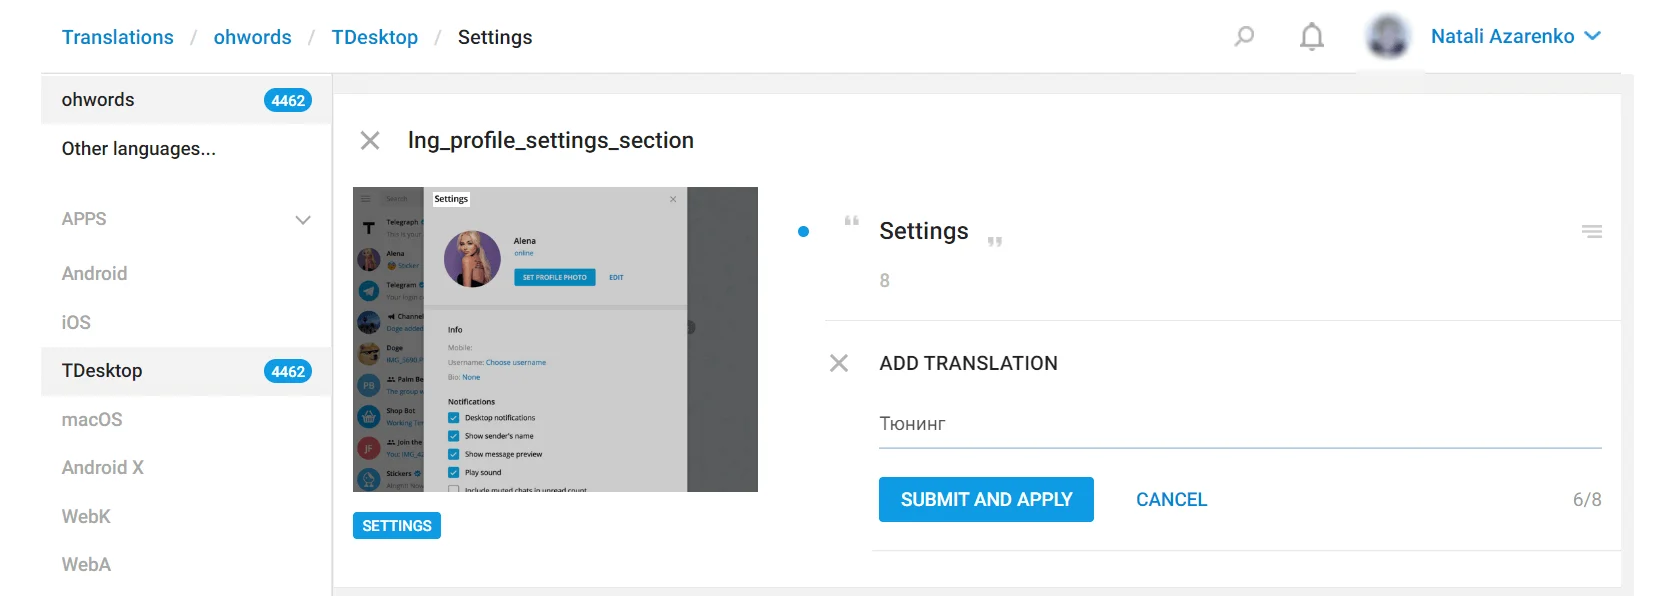Switch to the Android app section

95,273
